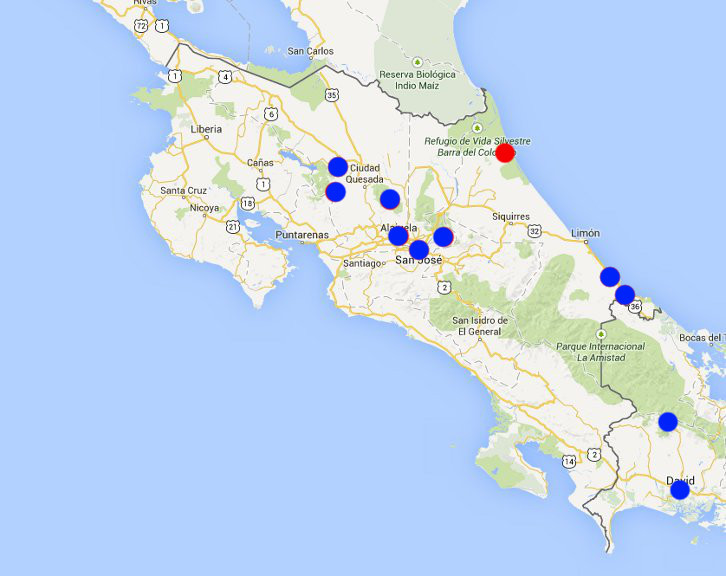Image resolution: width=726 pixels, height=576 pixels.
Task: Select the San Isidro de El General label
Action: 479,325
